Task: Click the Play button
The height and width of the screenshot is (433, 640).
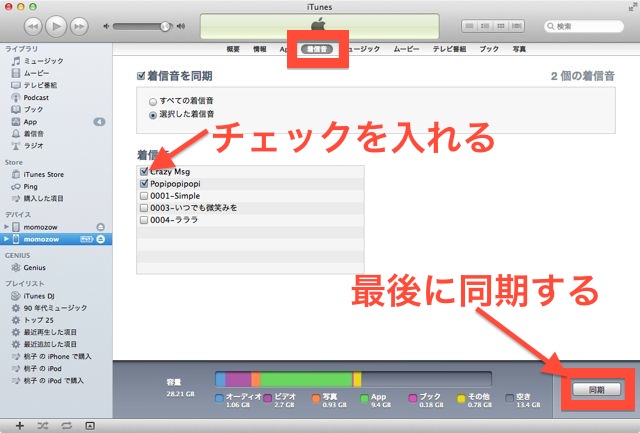Action: 56,27
